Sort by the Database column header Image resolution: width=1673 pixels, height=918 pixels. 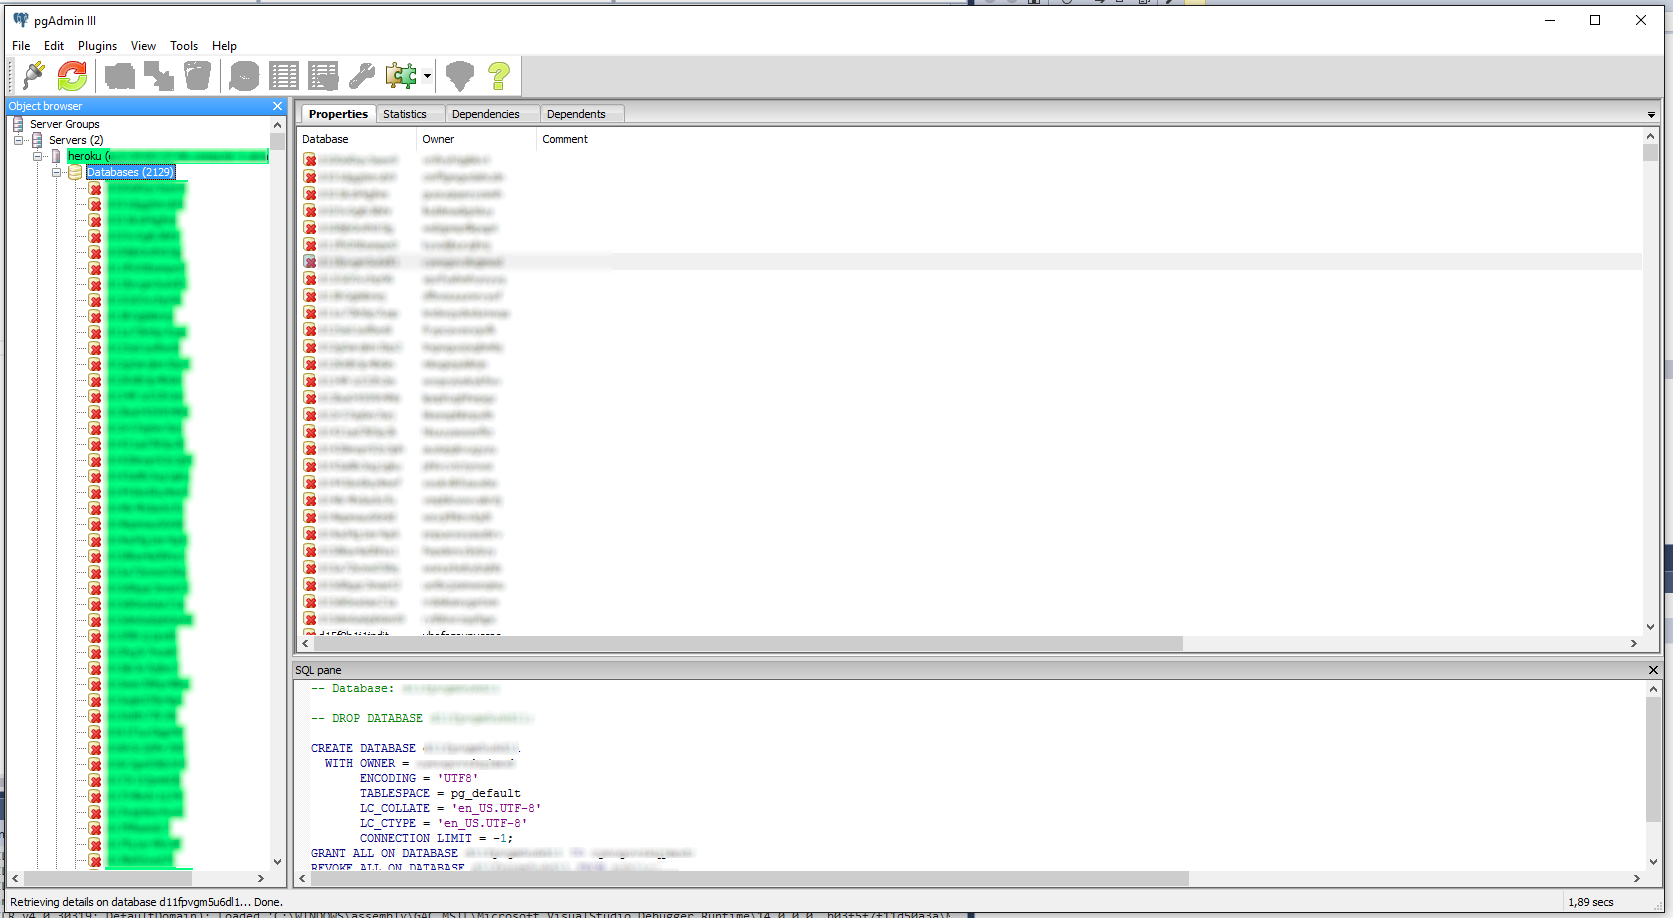coord(358,139)
